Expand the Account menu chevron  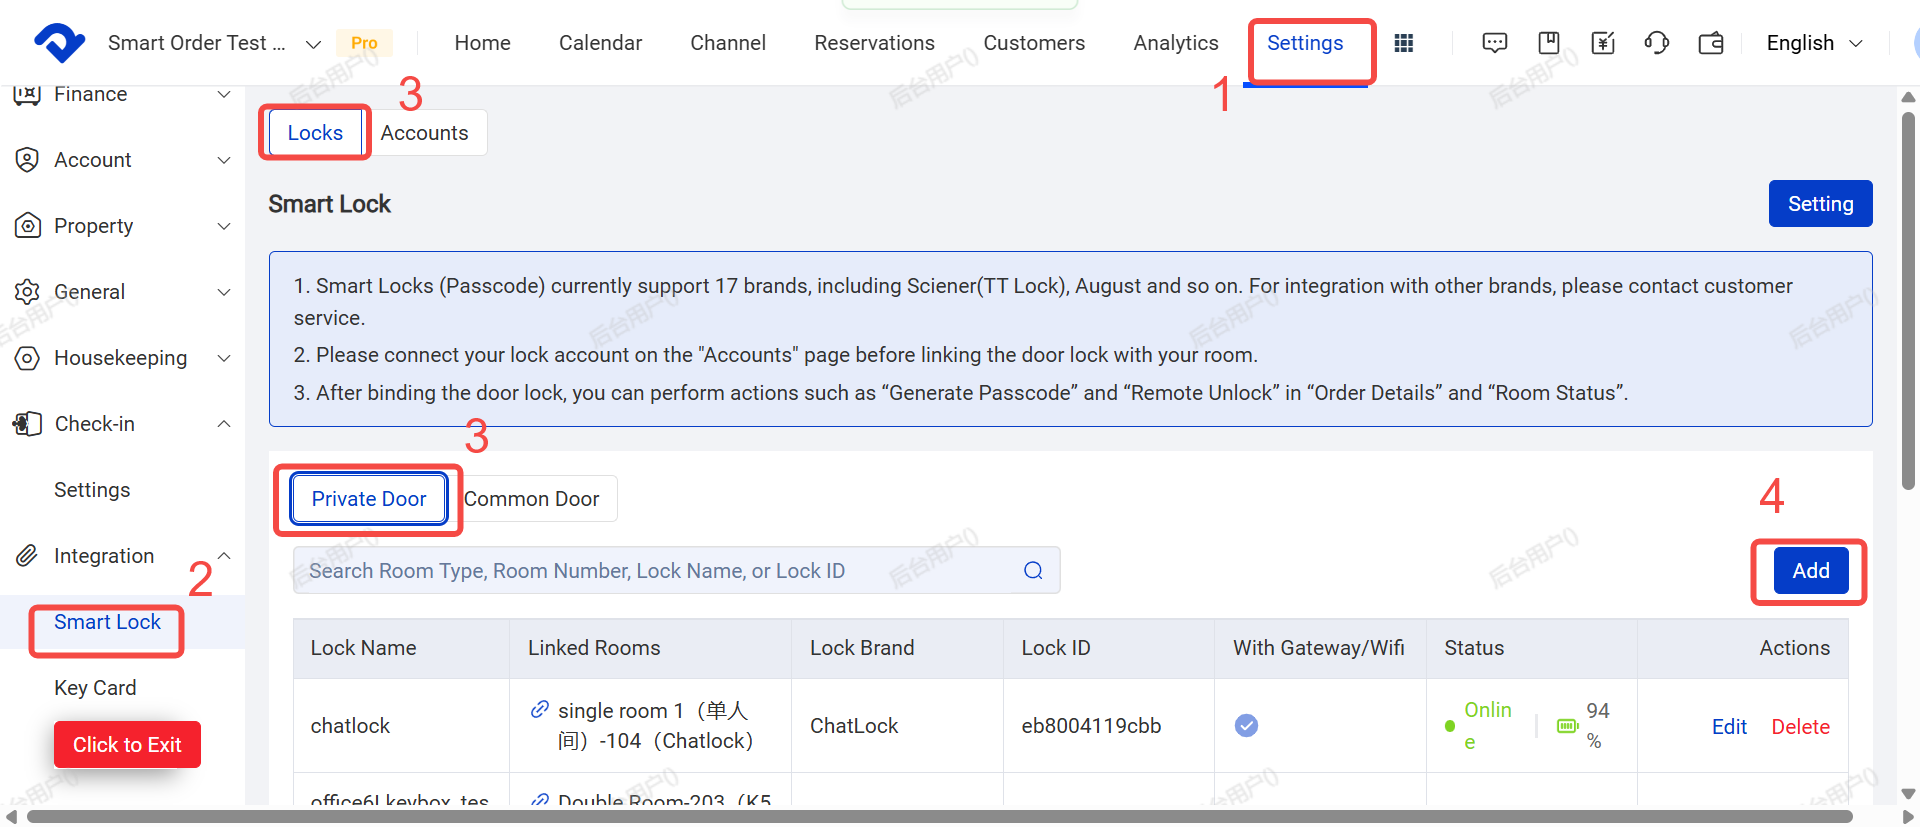tap(224, 160)
